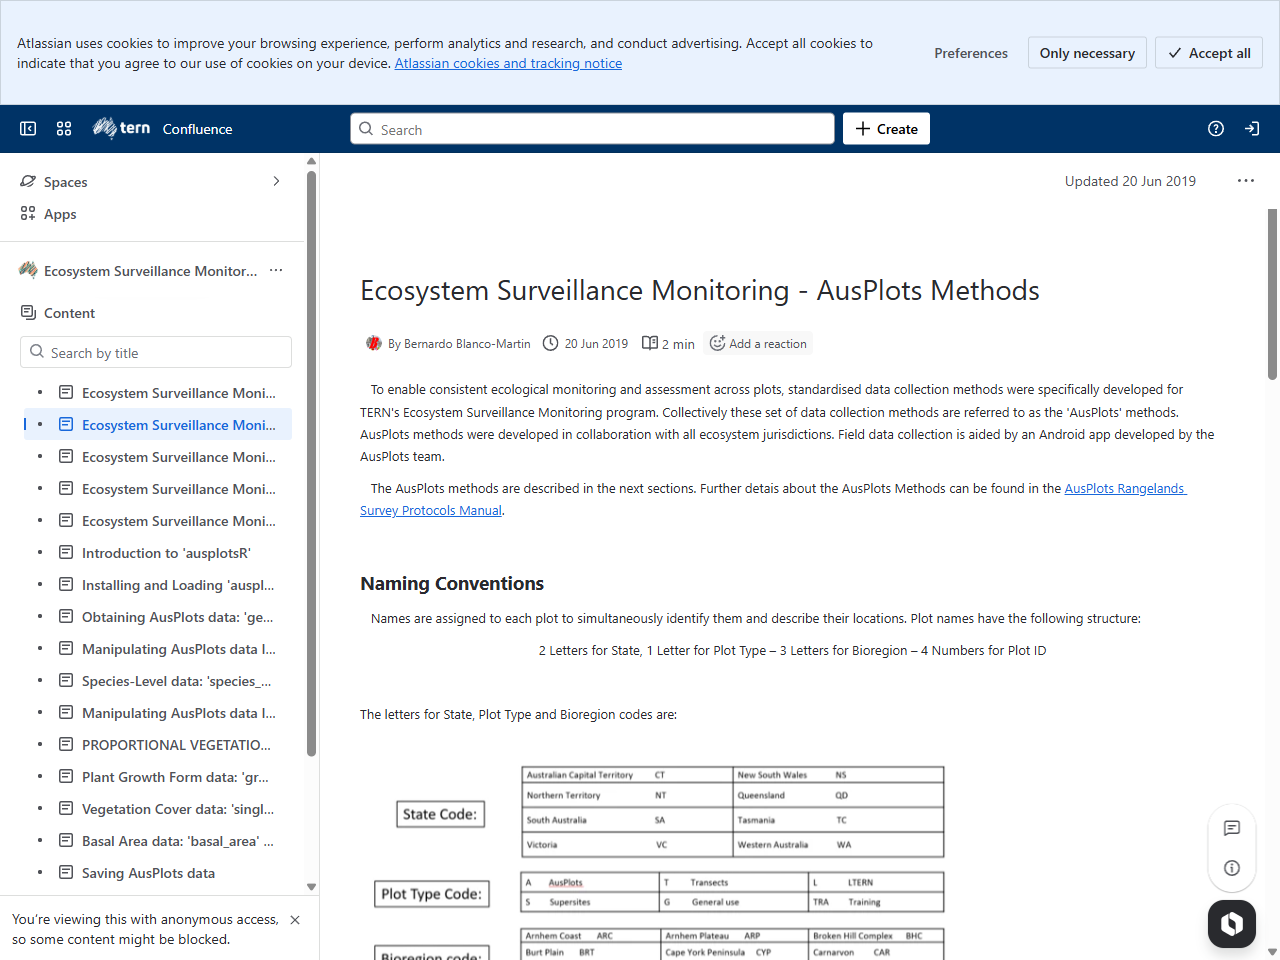This screenshot has height=960, width=1280.
Task: Open the app switcher grid icon
Action: [x=63, y=128]
